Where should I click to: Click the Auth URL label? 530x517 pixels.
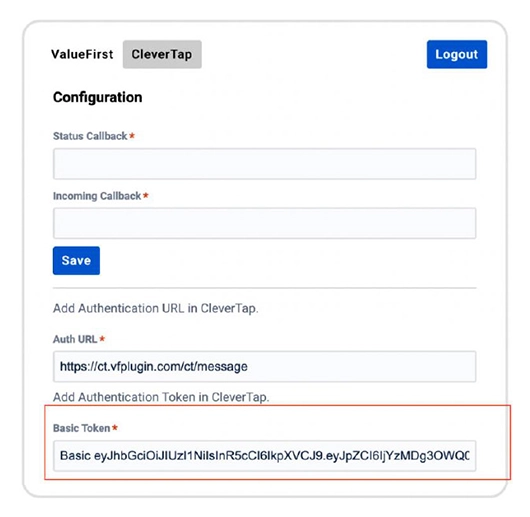coord(75,339)
